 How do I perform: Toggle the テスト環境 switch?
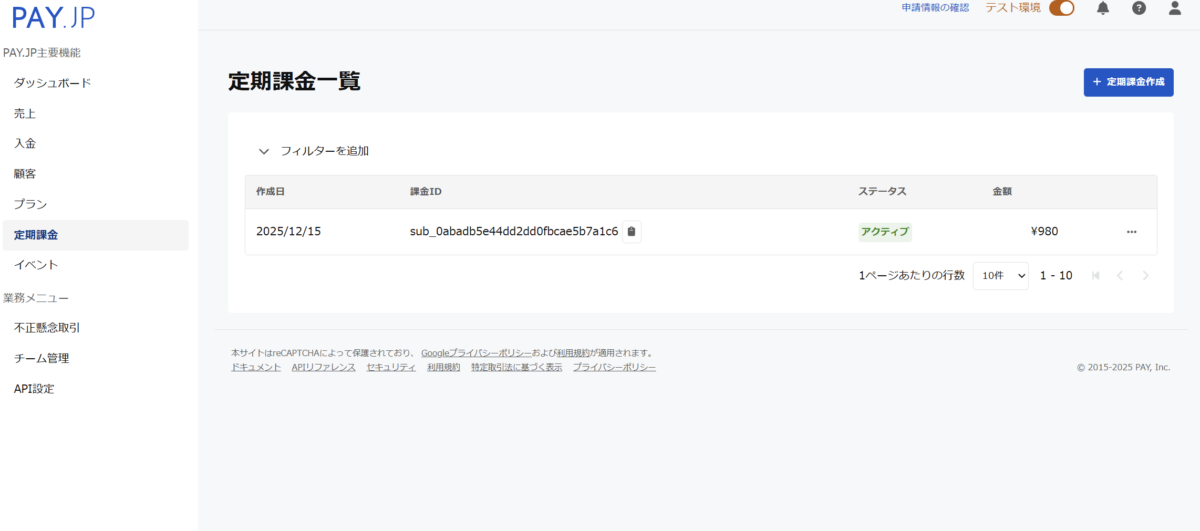1061,8
